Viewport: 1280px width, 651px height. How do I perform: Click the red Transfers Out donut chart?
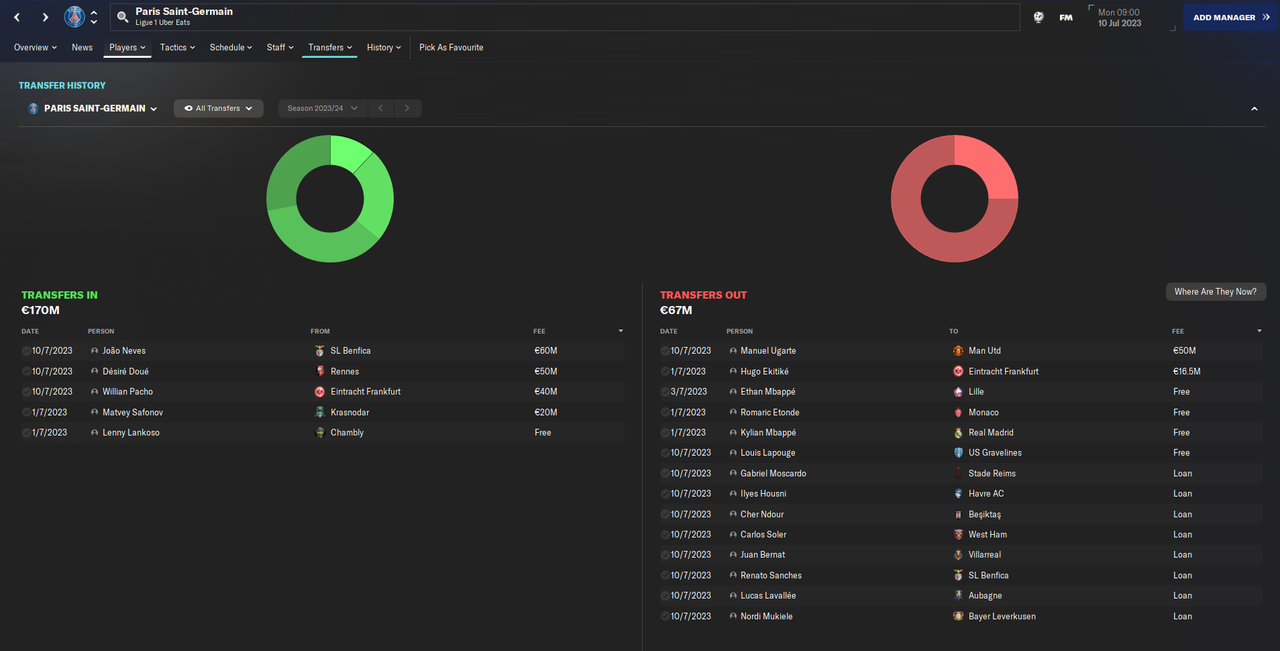pyautogui.click(x=955, y=199)
